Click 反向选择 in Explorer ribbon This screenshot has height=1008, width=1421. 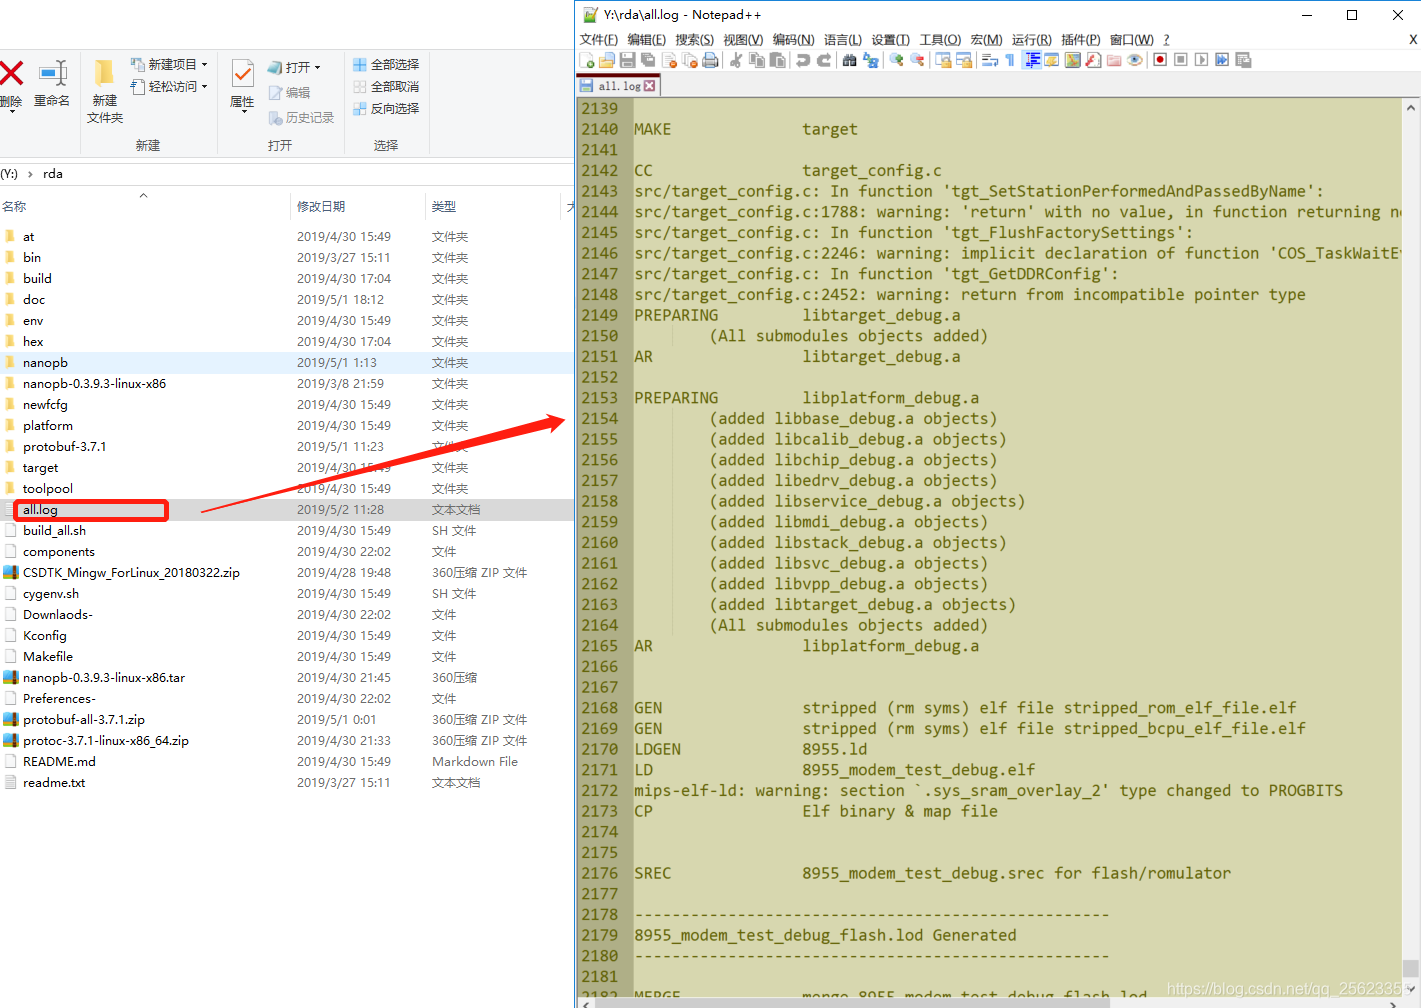[386, 109]
